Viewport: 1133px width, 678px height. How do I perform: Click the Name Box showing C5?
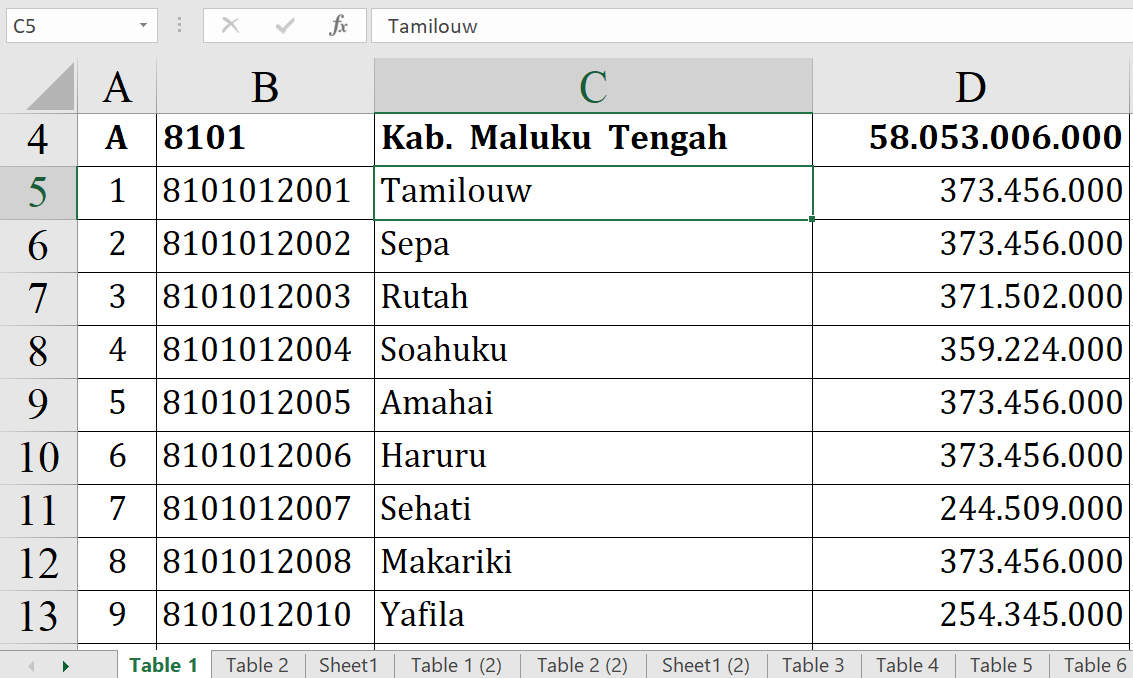68,26
